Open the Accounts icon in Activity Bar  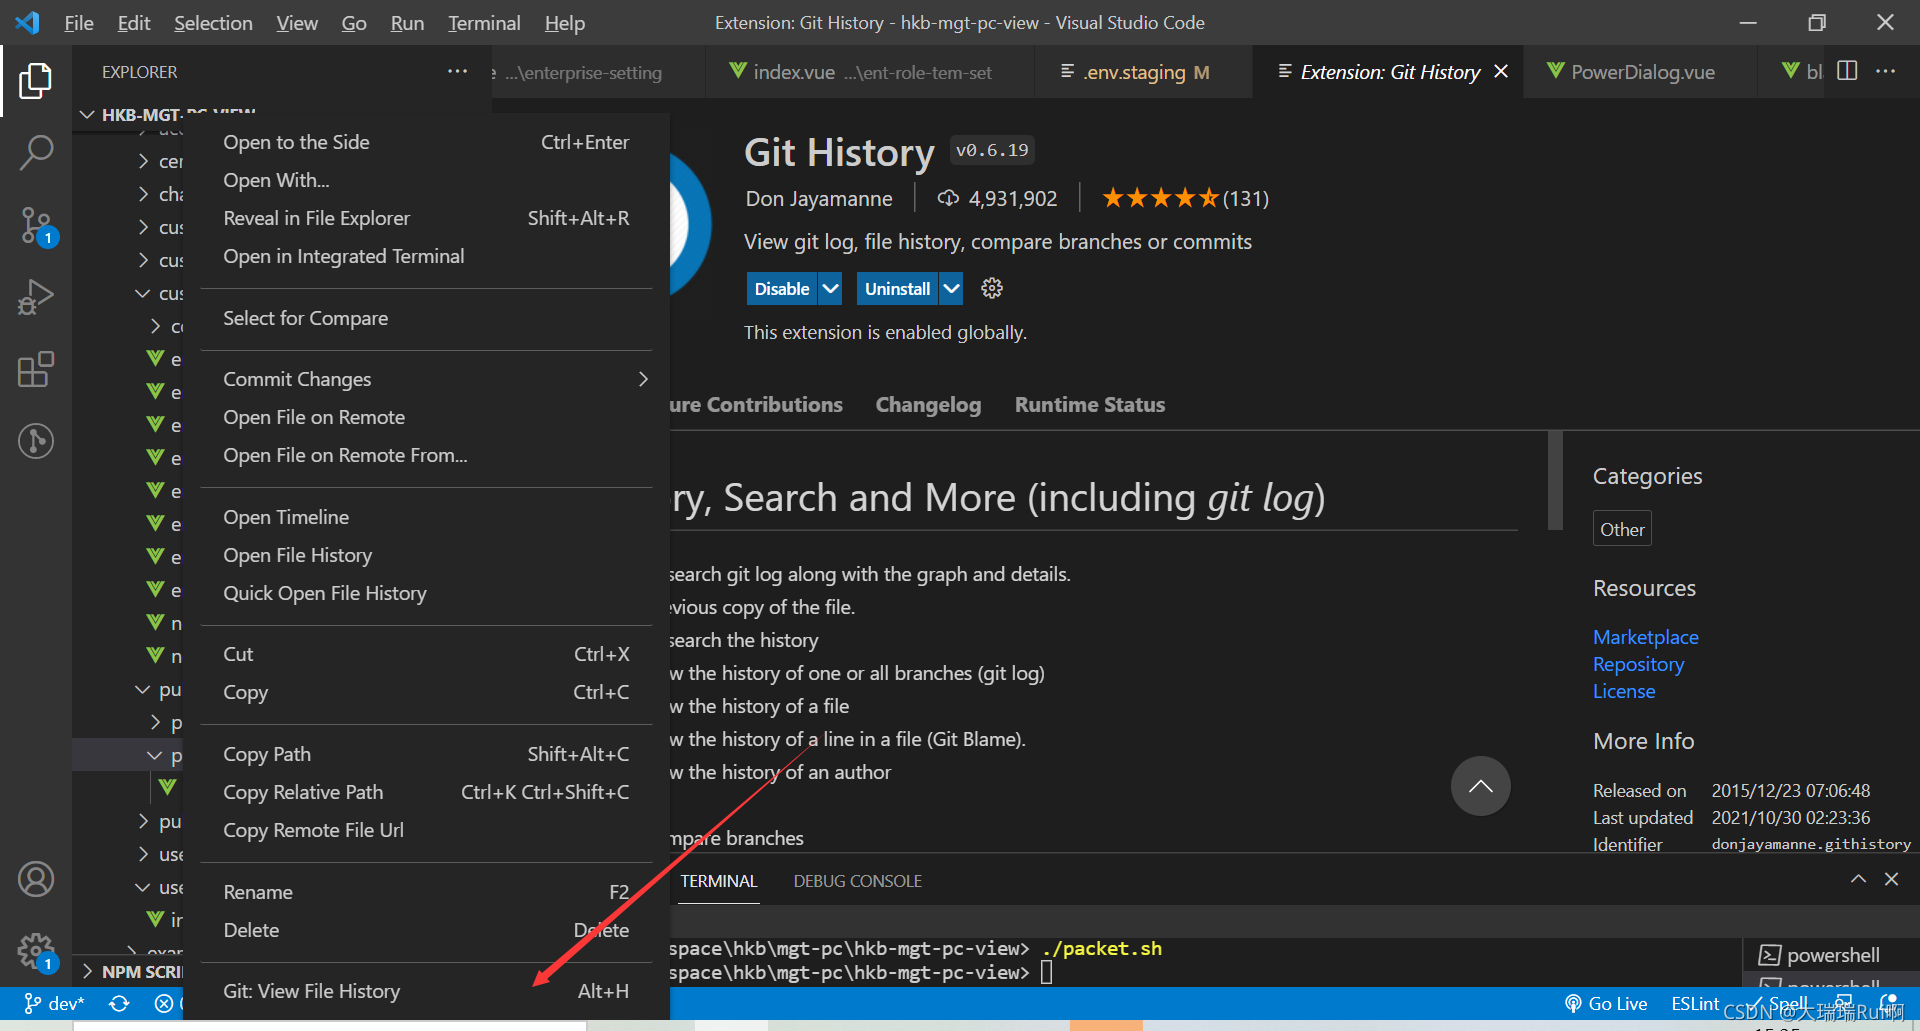(x=36, y=879)
